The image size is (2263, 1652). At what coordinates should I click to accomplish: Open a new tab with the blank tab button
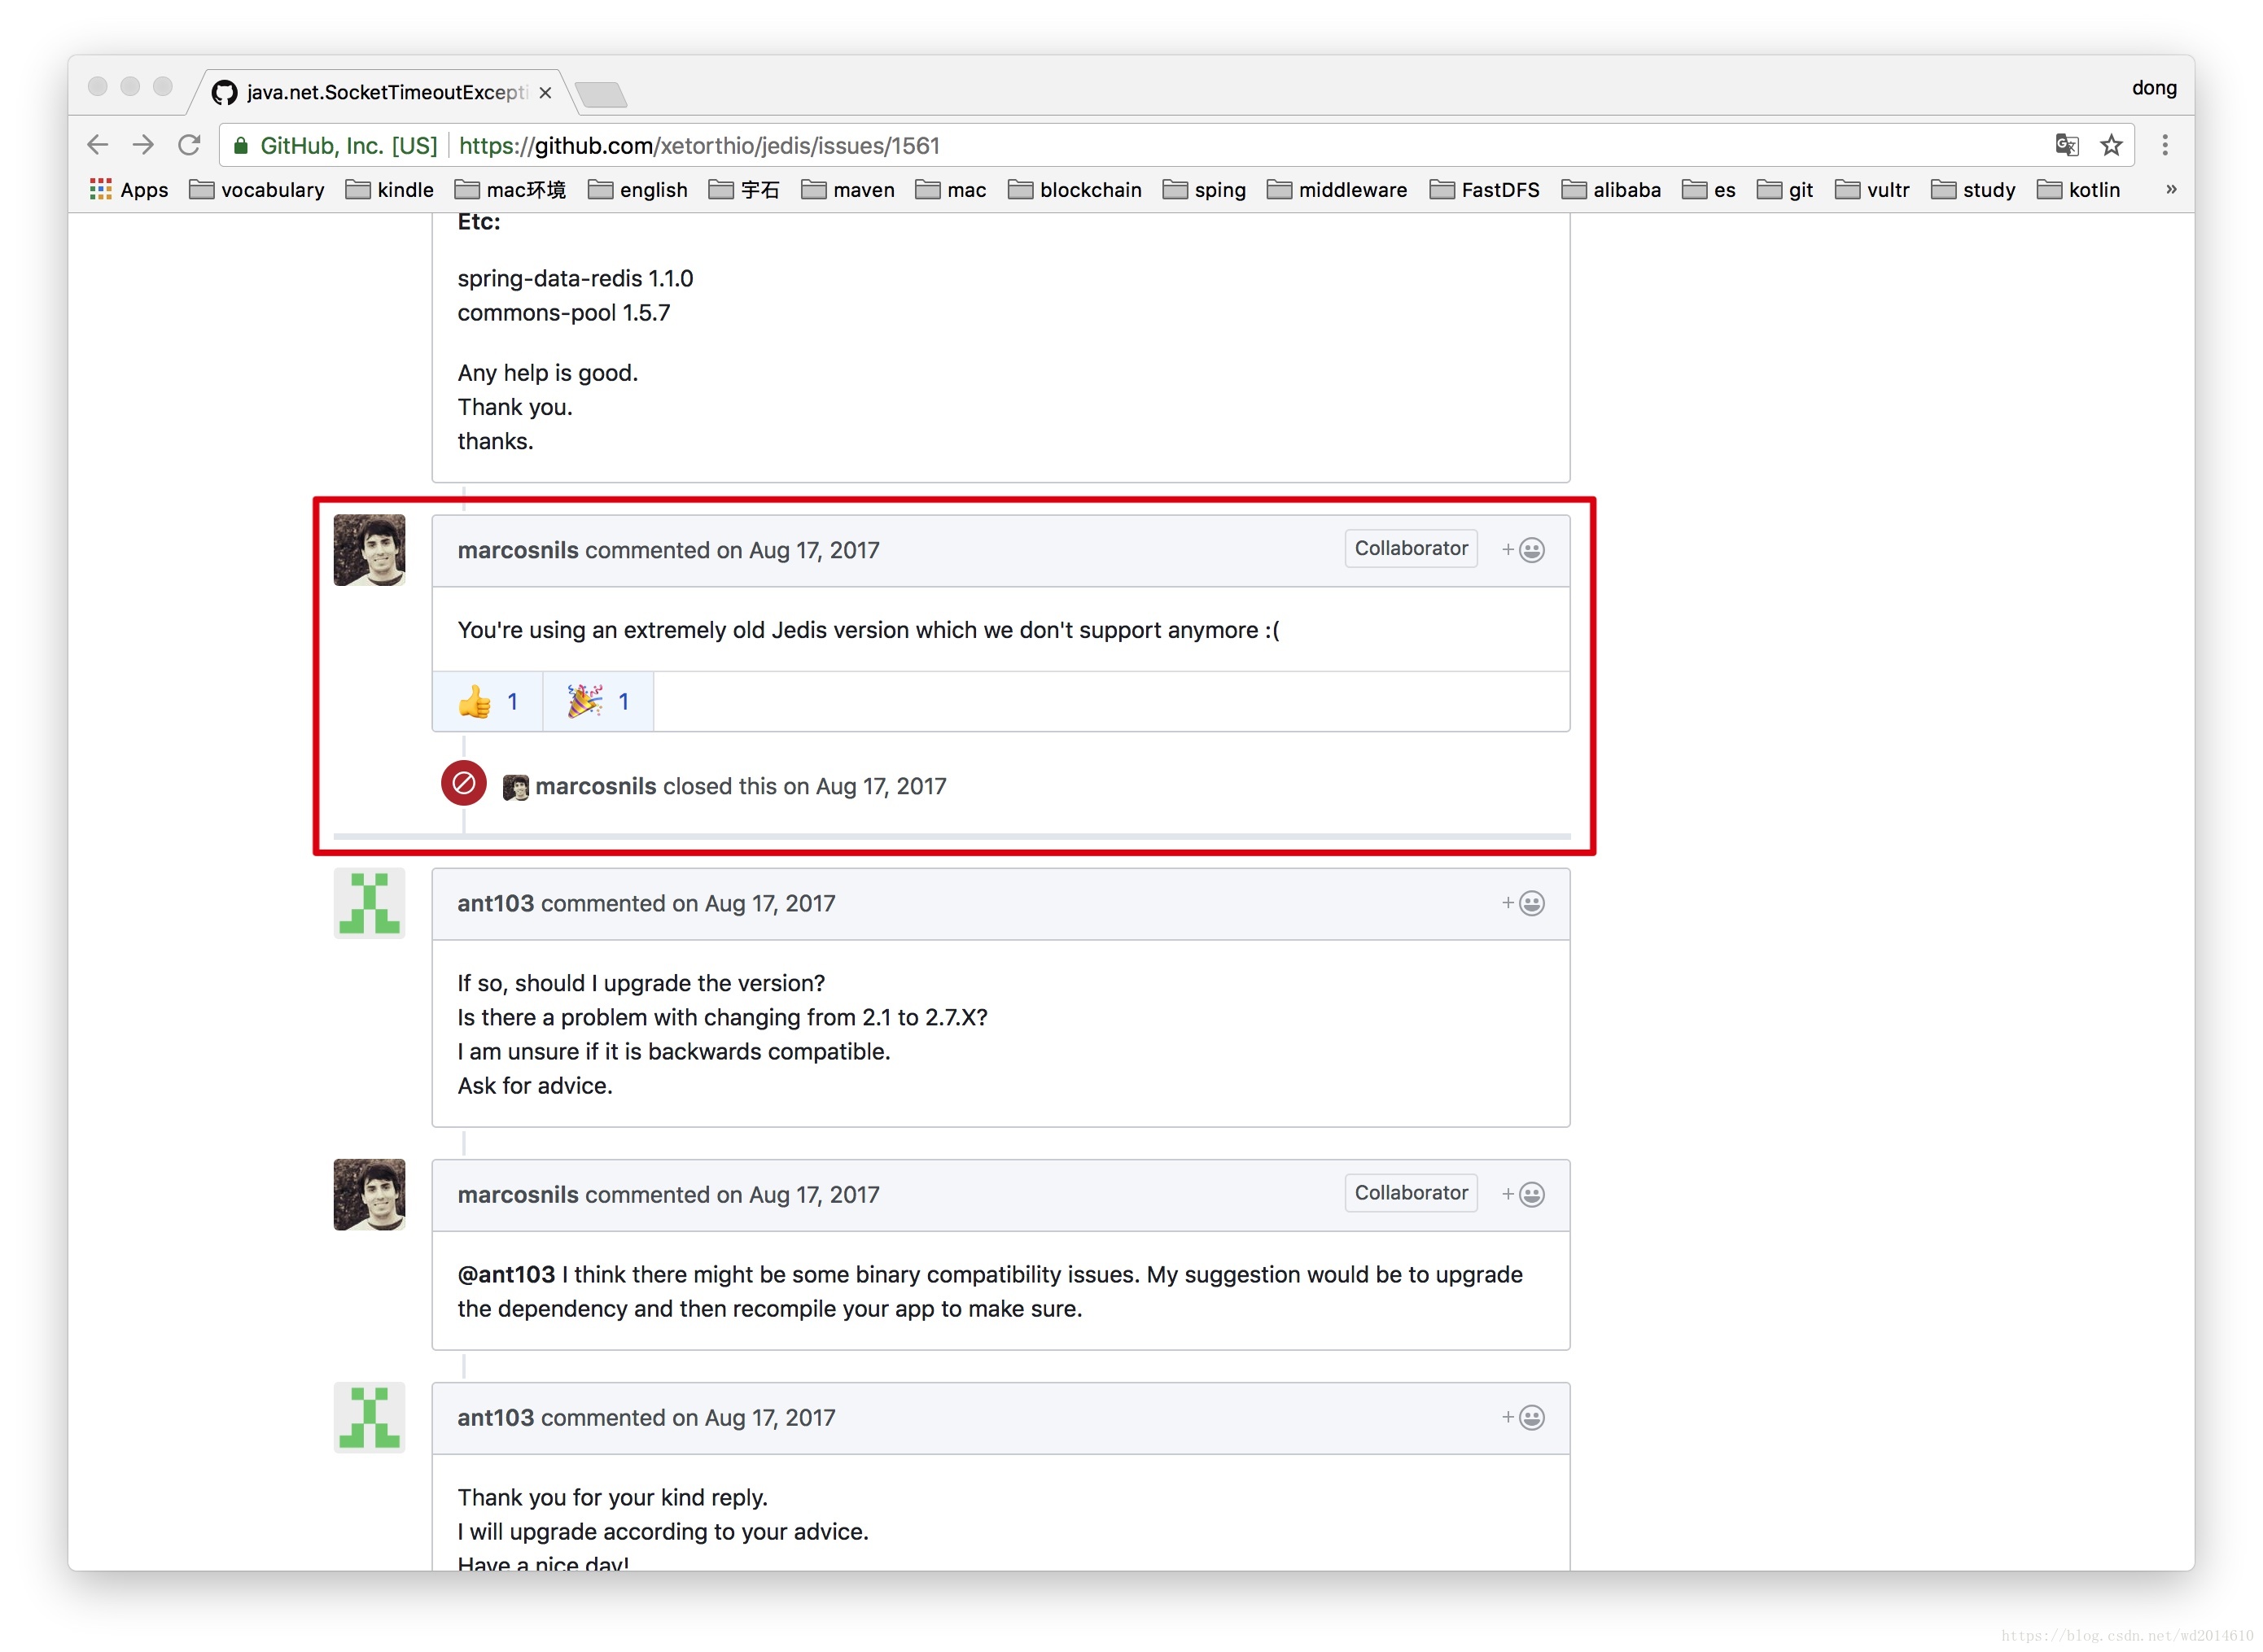pos(602,94)
